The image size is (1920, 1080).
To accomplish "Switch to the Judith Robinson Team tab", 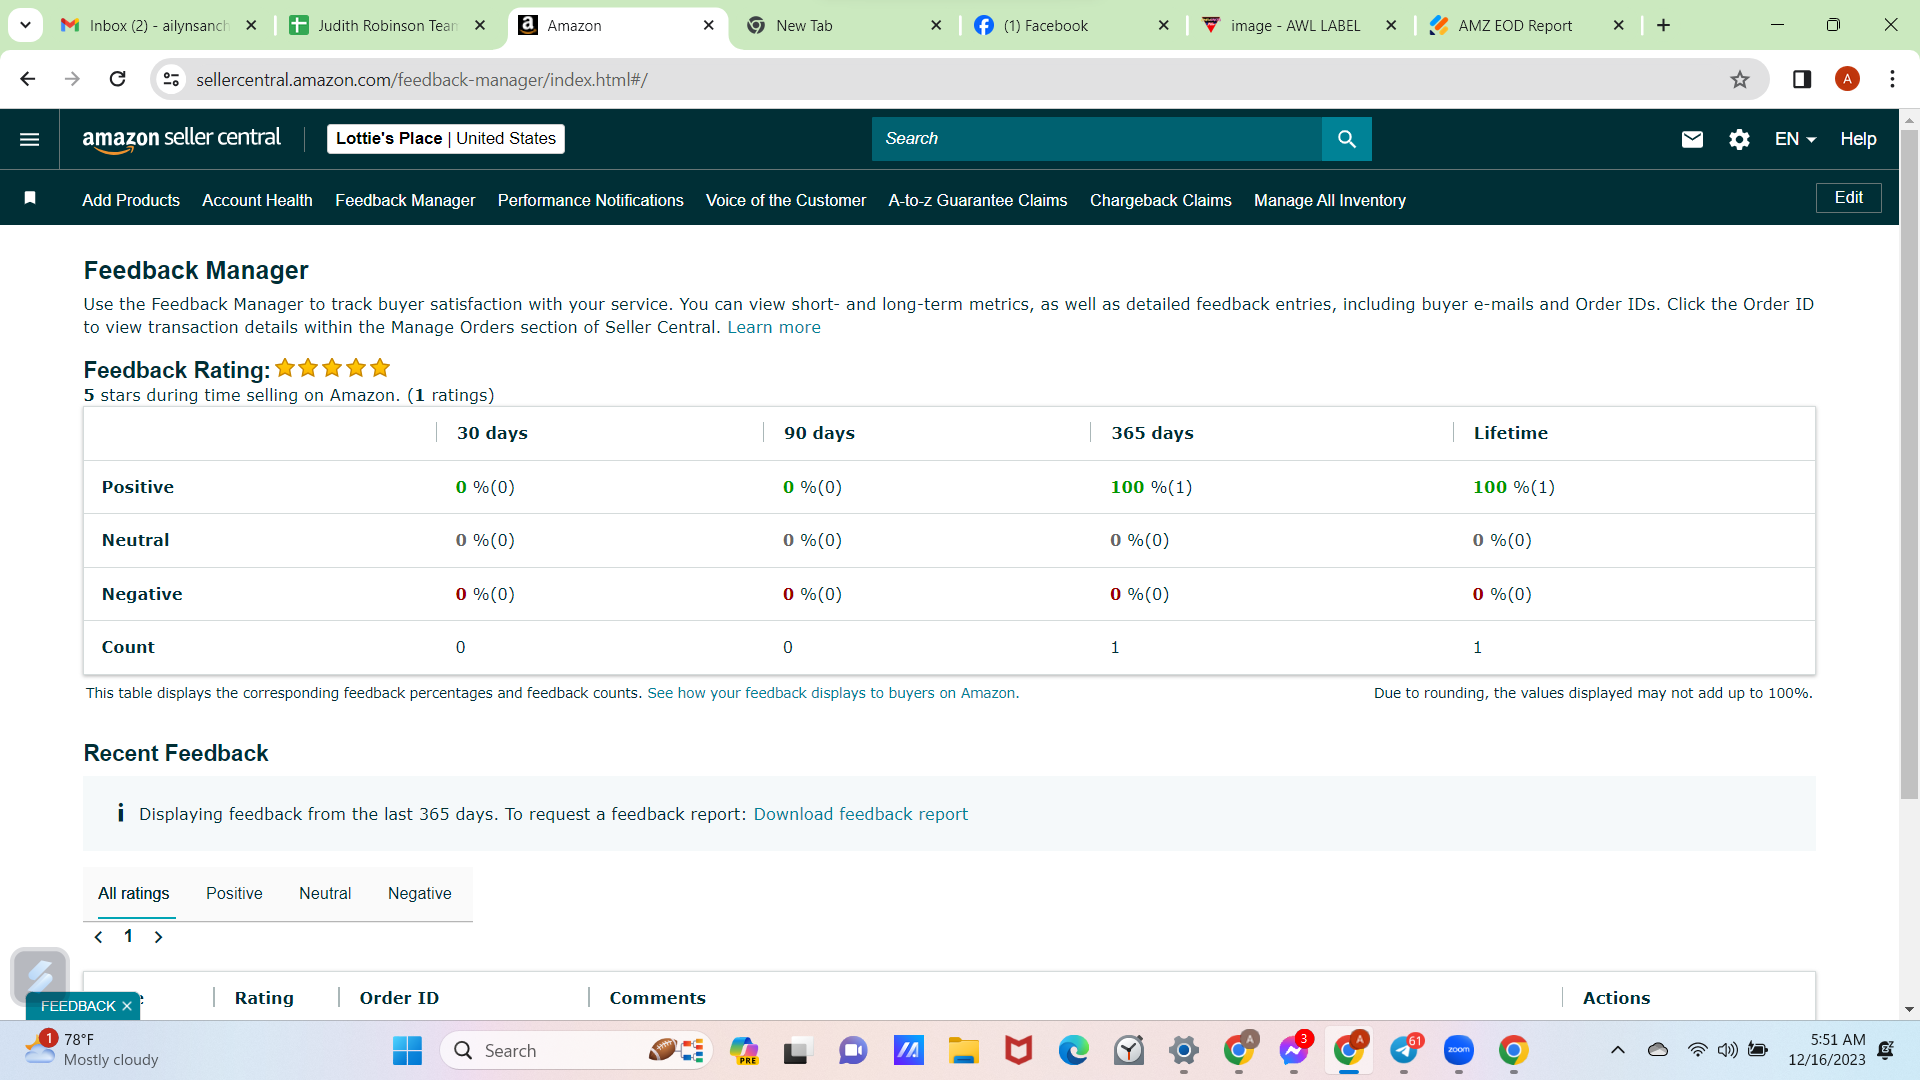I will pos(386,25).
